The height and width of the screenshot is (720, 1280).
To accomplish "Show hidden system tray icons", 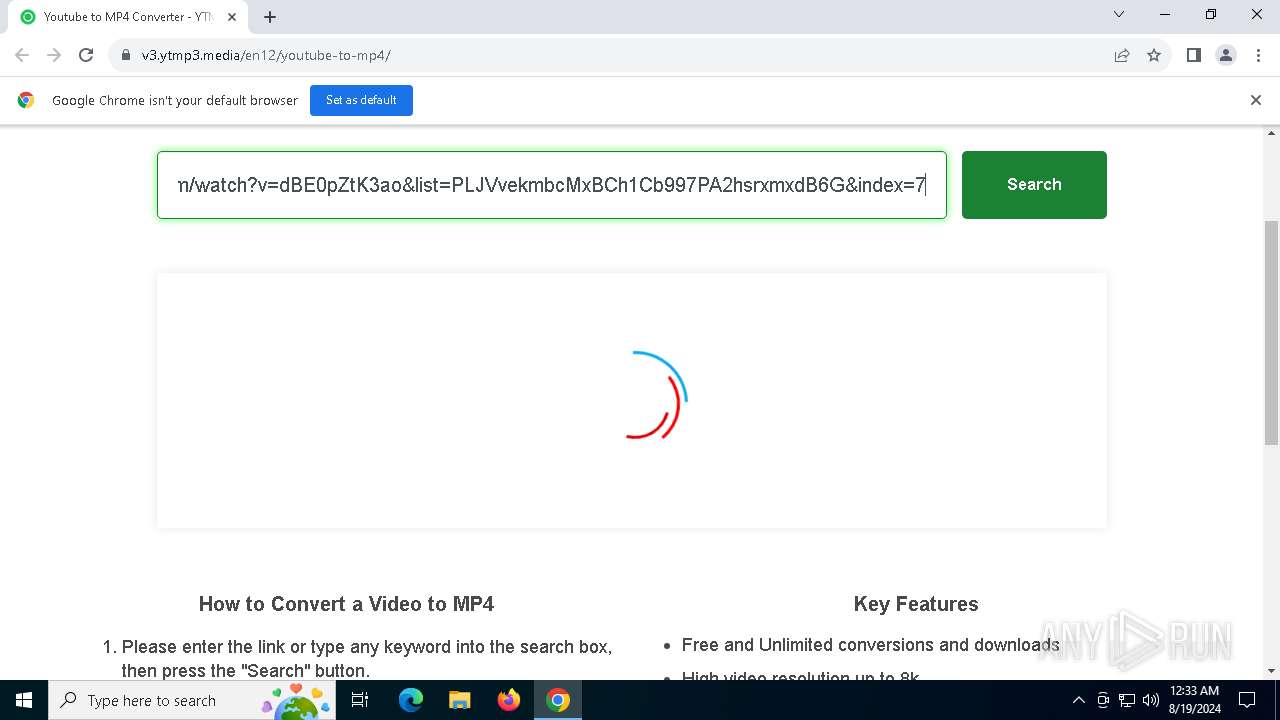I will tap(1078, 700).
